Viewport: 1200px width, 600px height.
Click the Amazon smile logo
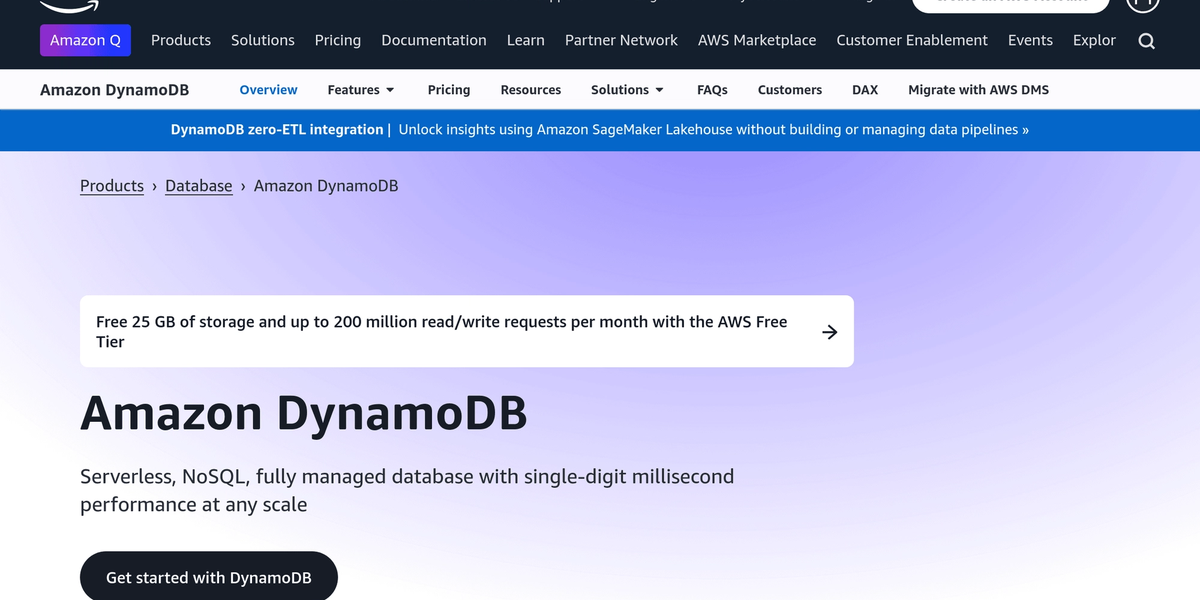pyautogui.click(x=67, y=5)
